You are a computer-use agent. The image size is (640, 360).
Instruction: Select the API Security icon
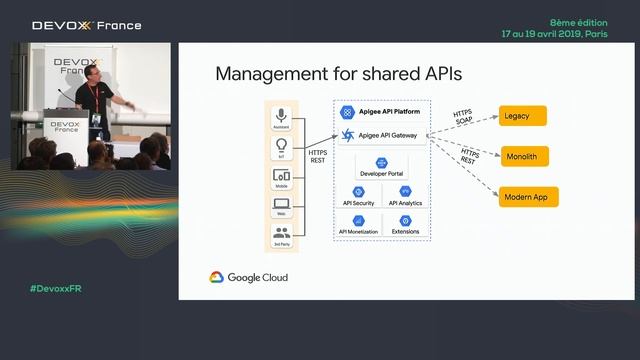click(358, 192)
